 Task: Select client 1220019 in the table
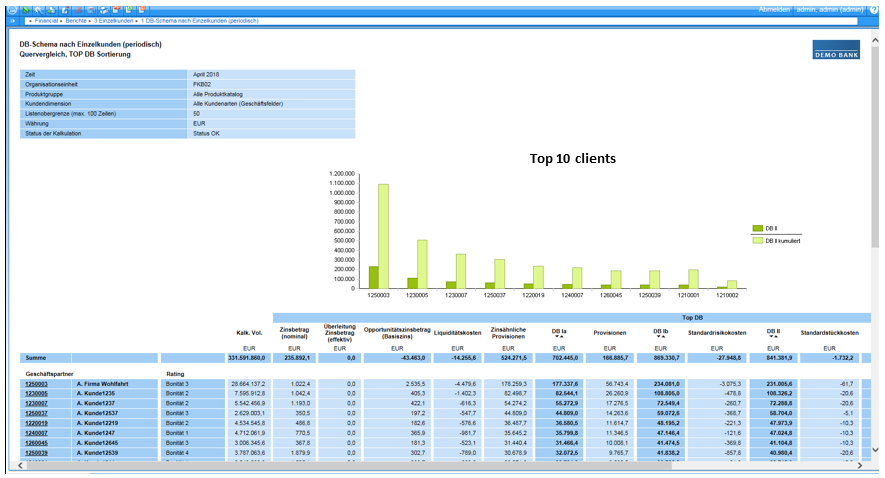(x=36, y=423)
